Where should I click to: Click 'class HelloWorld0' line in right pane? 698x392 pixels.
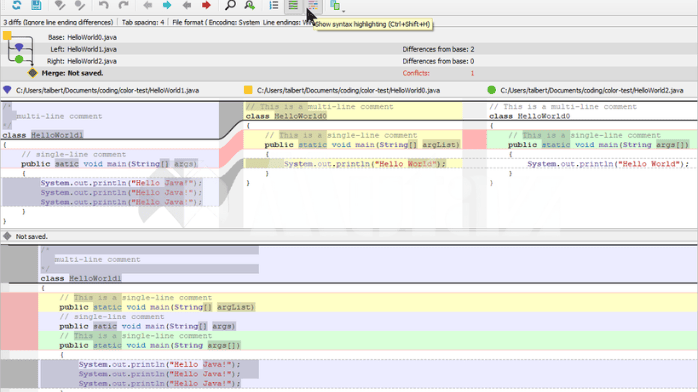click(530, 116)
